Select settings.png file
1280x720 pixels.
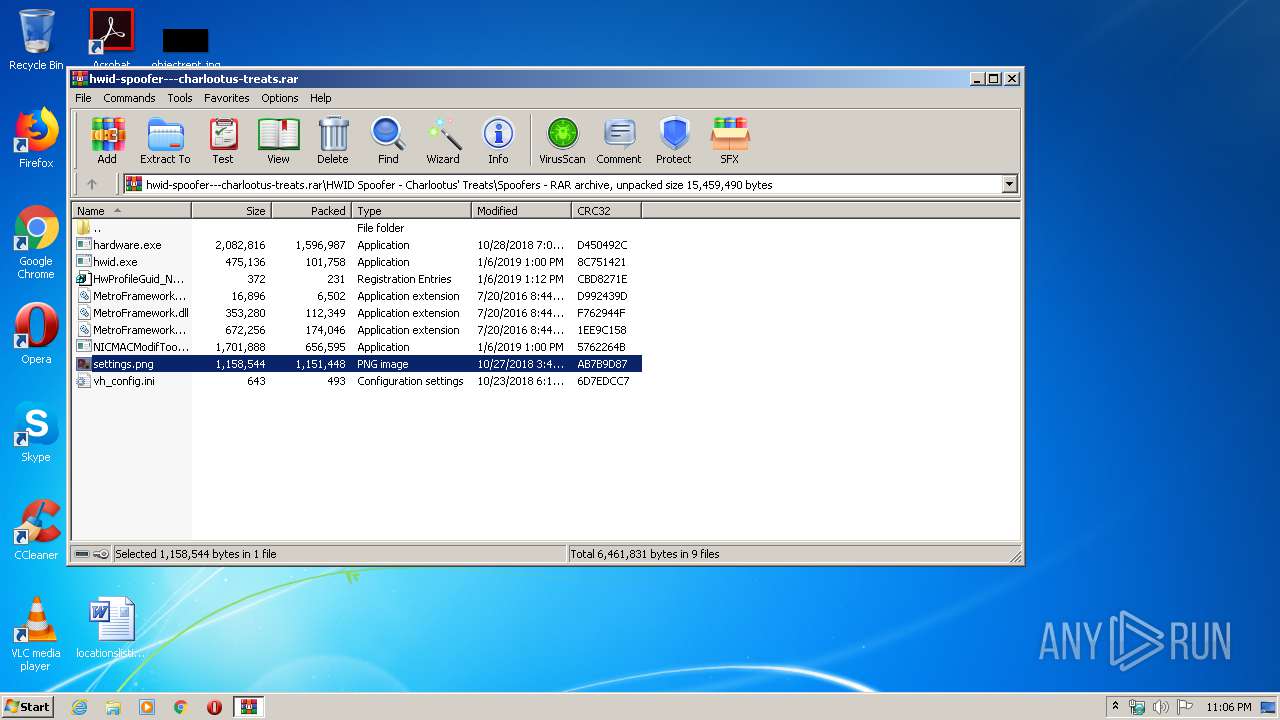pyautogui.click(x=358, y=364)
